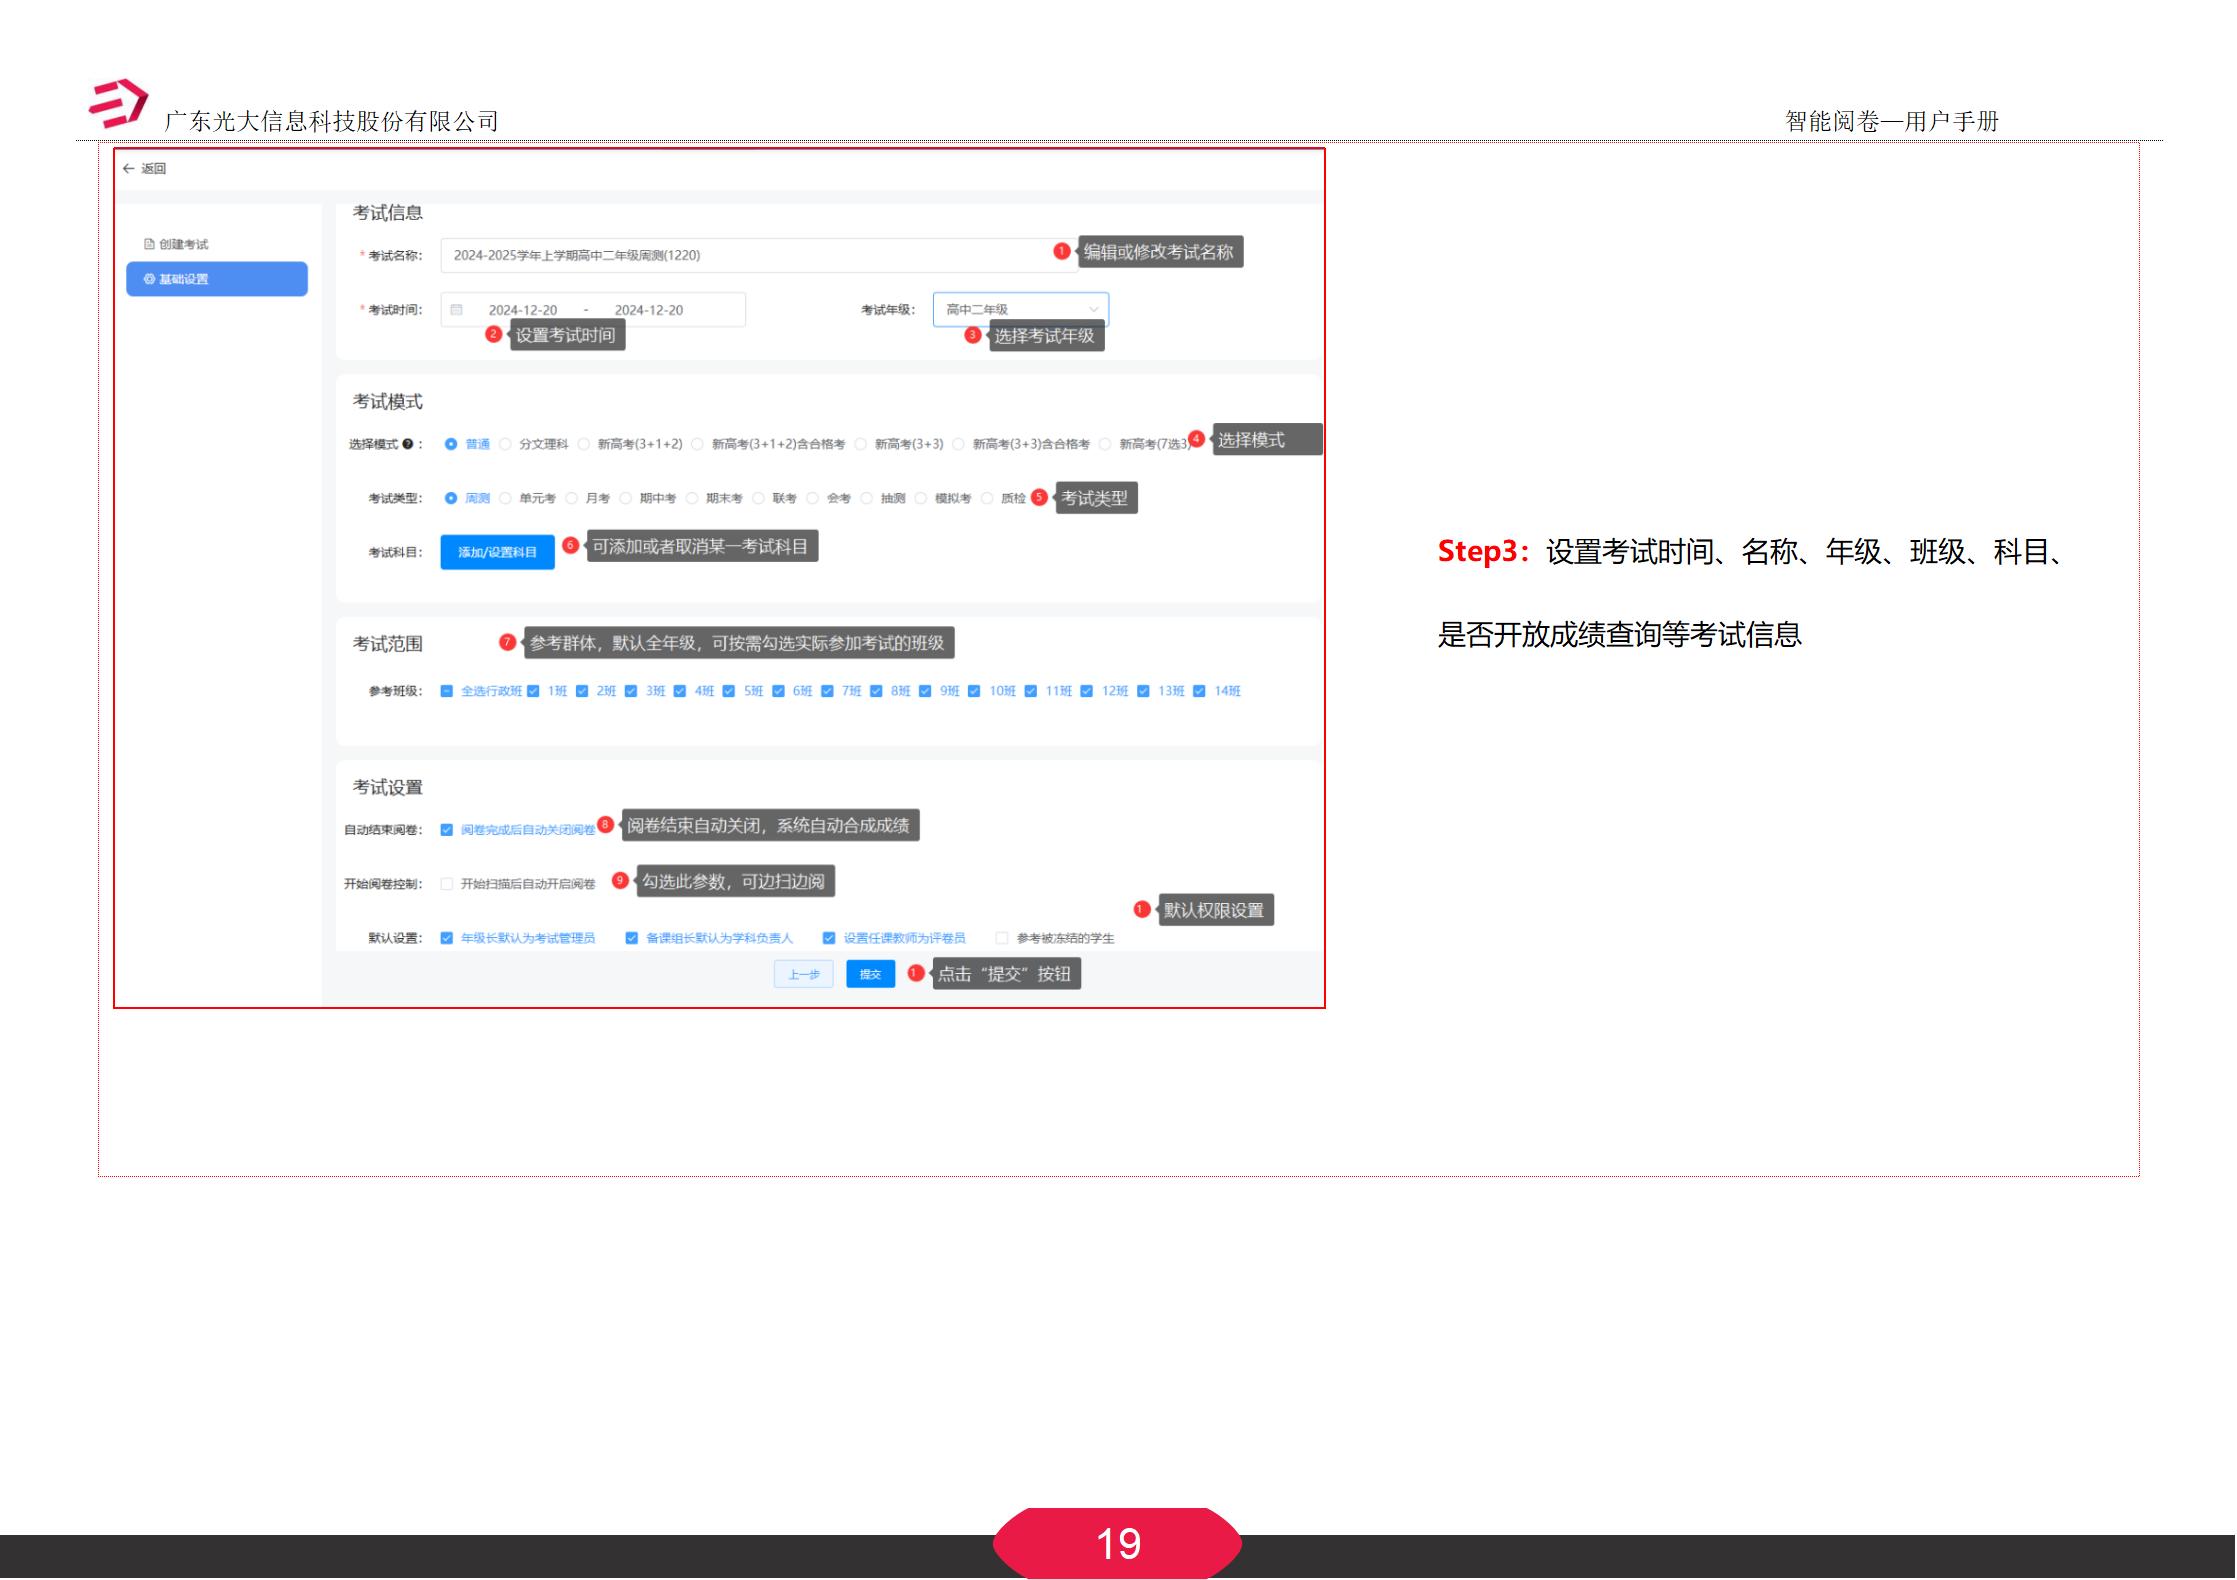Click the help icon beside 选择模式
This screenshot has height=1580, width=2237.
[x=409, y=443]
